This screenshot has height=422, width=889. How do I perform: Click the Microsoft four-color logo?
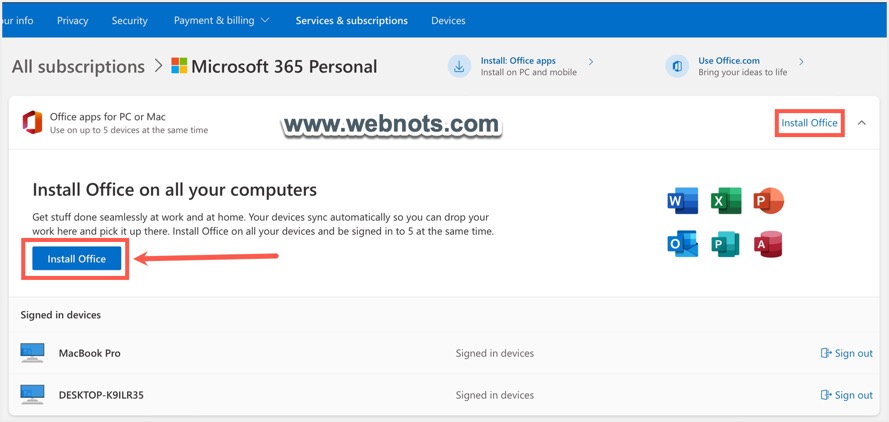point(179,66)
